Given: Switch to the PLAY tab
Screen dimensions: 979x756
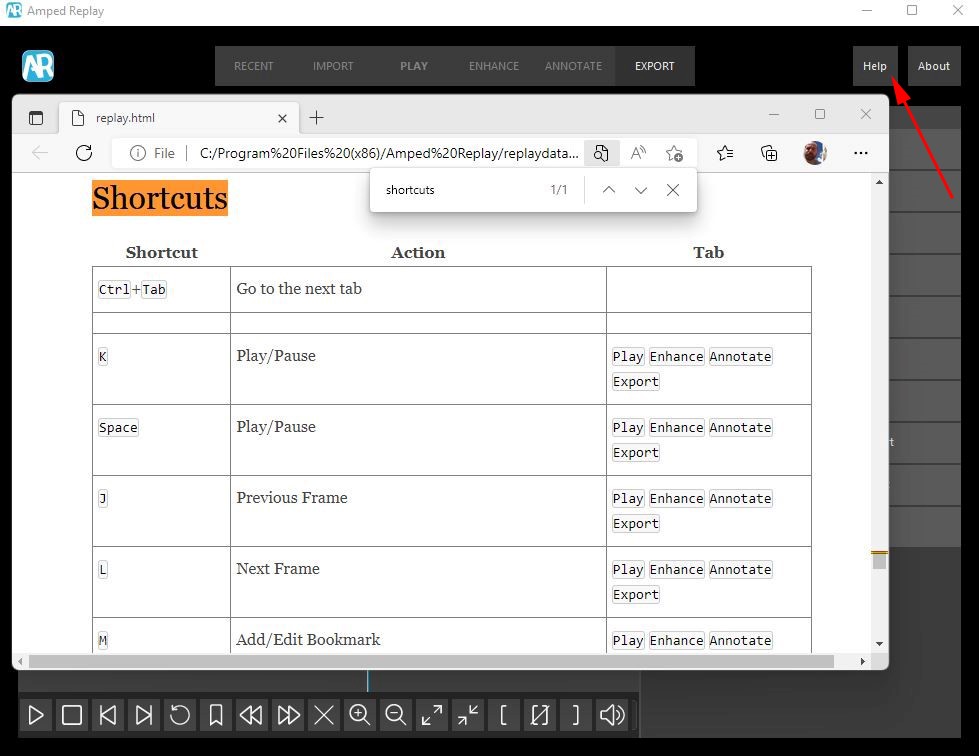Looking at the screenshot, I should tap(413, 66).
